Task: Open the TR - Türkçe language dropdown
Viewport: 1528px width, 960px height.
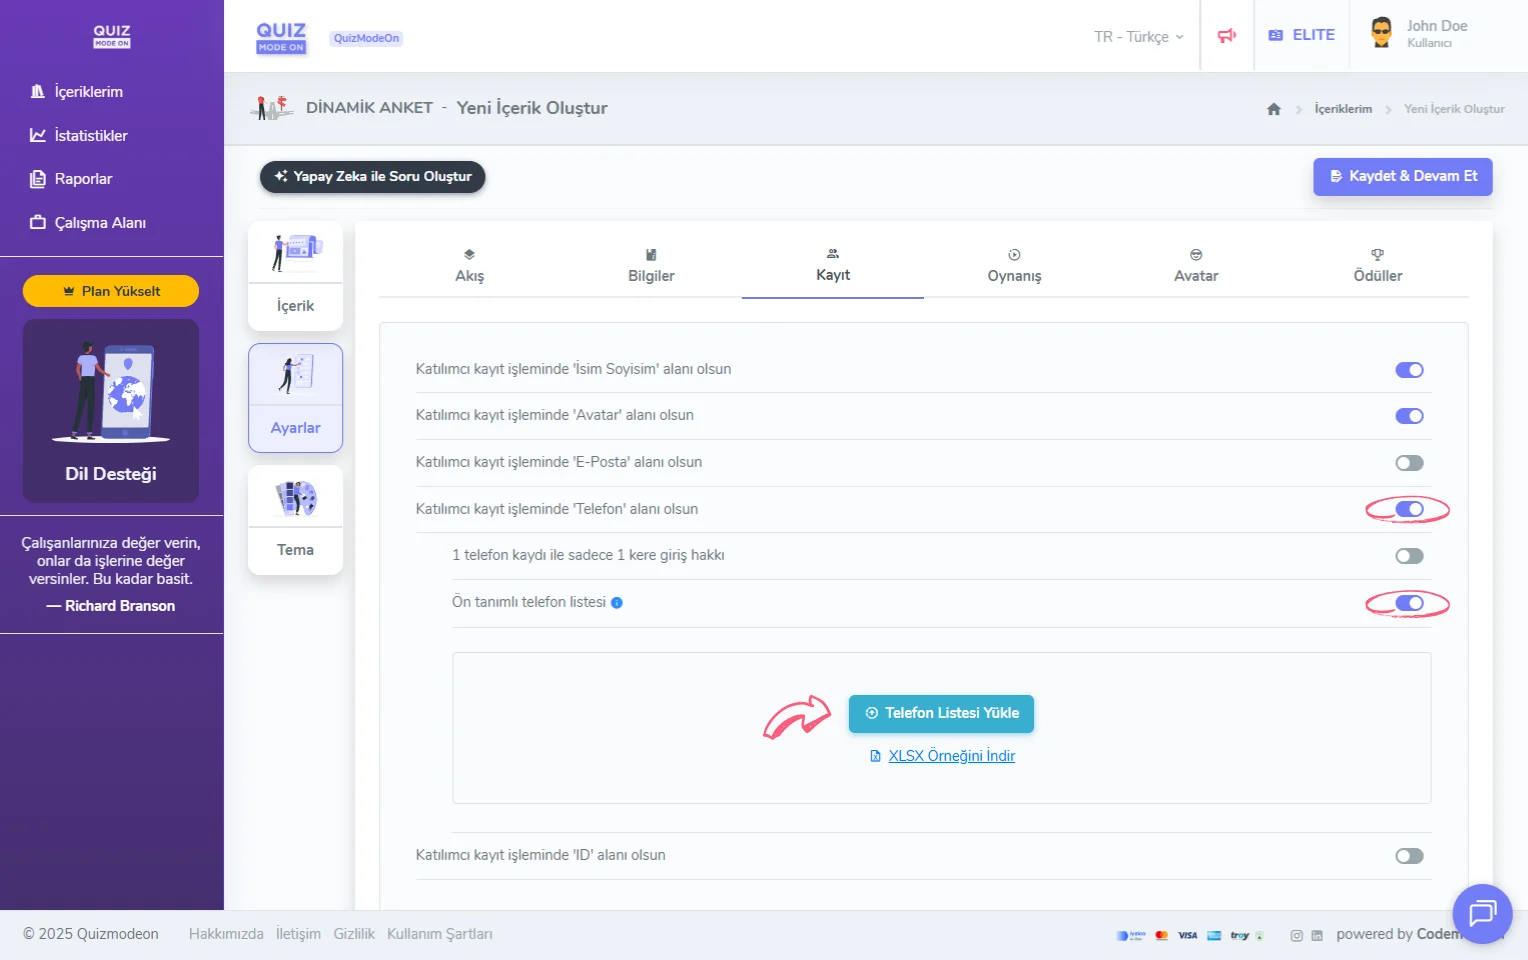Action: (x=1136, y=36)
